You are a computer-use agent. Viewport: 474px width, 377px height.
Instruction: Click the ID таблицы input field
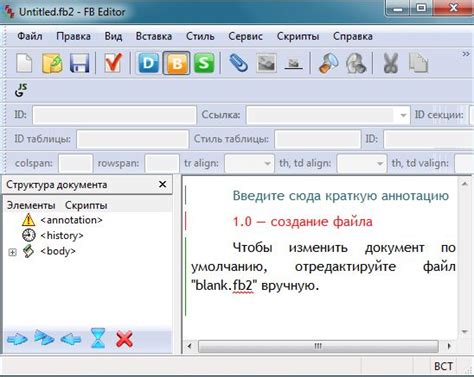133,139
